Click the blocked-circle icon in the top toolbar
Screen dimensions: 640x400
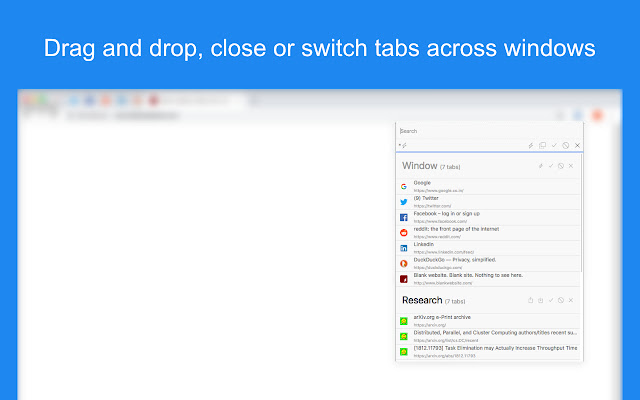[566, 145]
